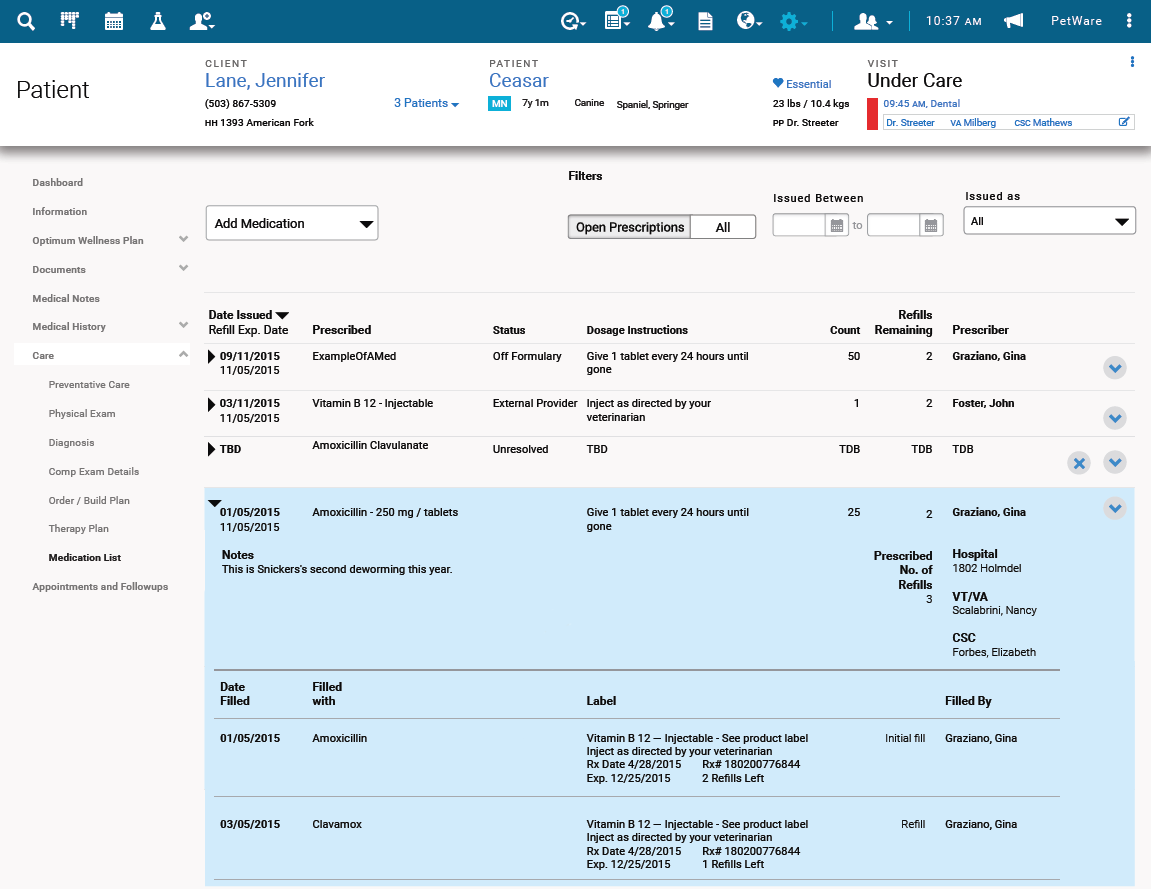
Task: Edit visit staff with the pencil icon
Action: pyautogui.click(x=1124, y=122)
